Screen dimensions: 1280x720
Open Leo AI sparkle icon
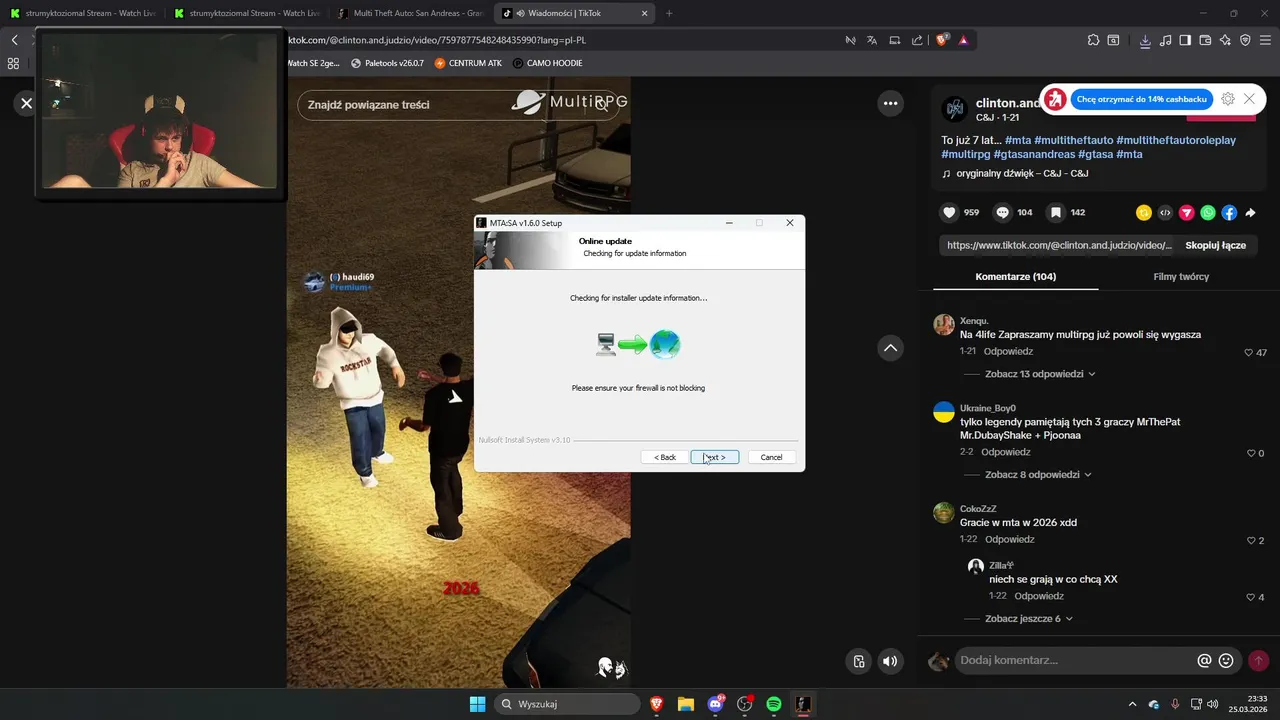(x=1225, y=40)
